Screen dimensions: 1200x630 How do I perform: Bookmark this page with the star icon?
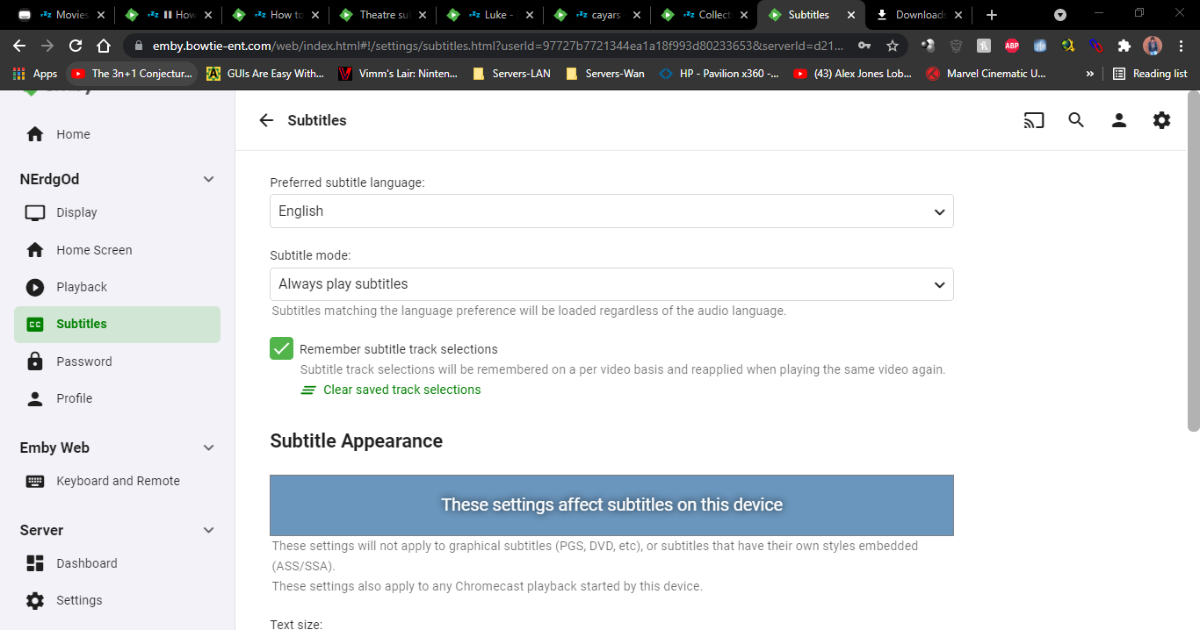point(892,46)
